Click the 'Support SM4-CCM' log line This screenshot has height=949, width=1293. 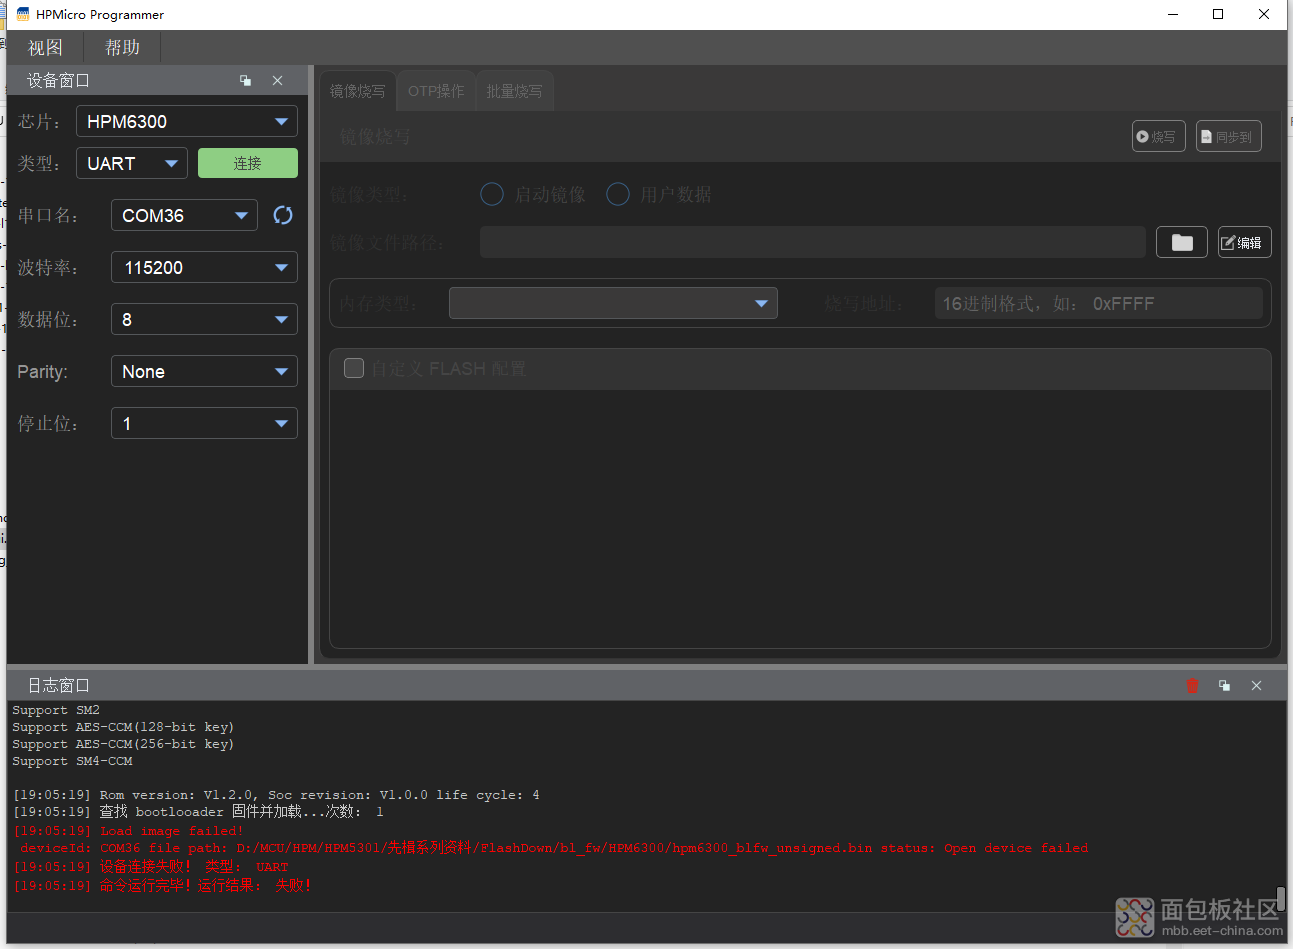72,761
